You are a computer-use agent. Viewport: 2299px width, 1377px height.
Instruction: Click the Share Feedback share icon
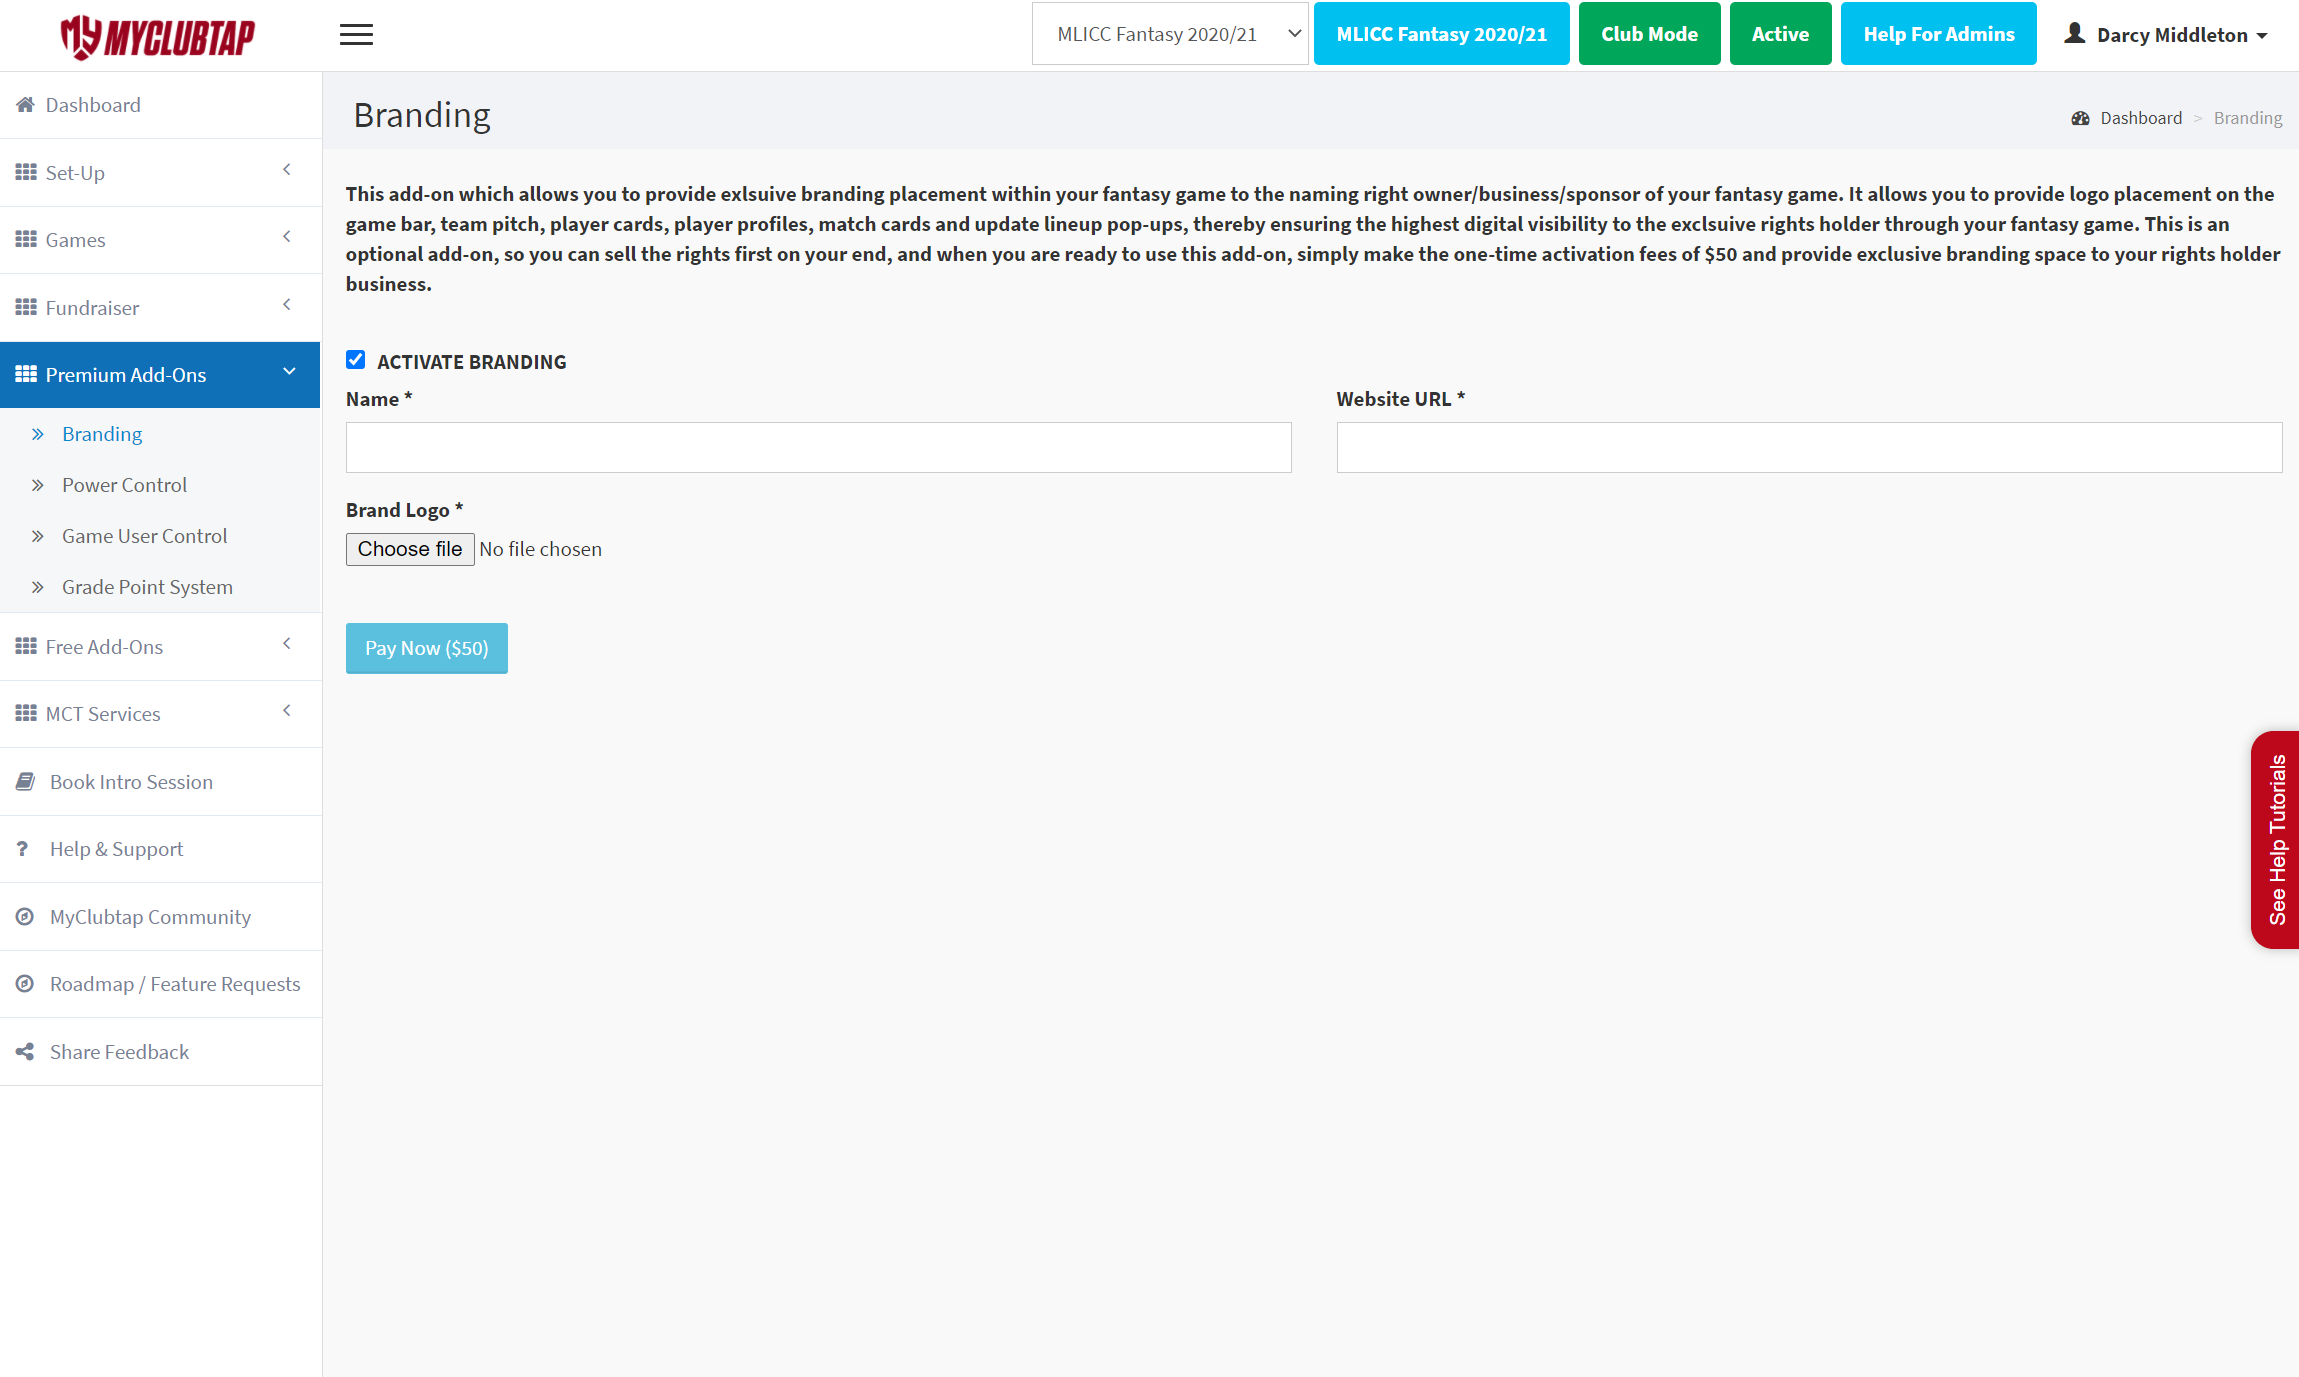pyautogui.click(x=25, y=1052)
